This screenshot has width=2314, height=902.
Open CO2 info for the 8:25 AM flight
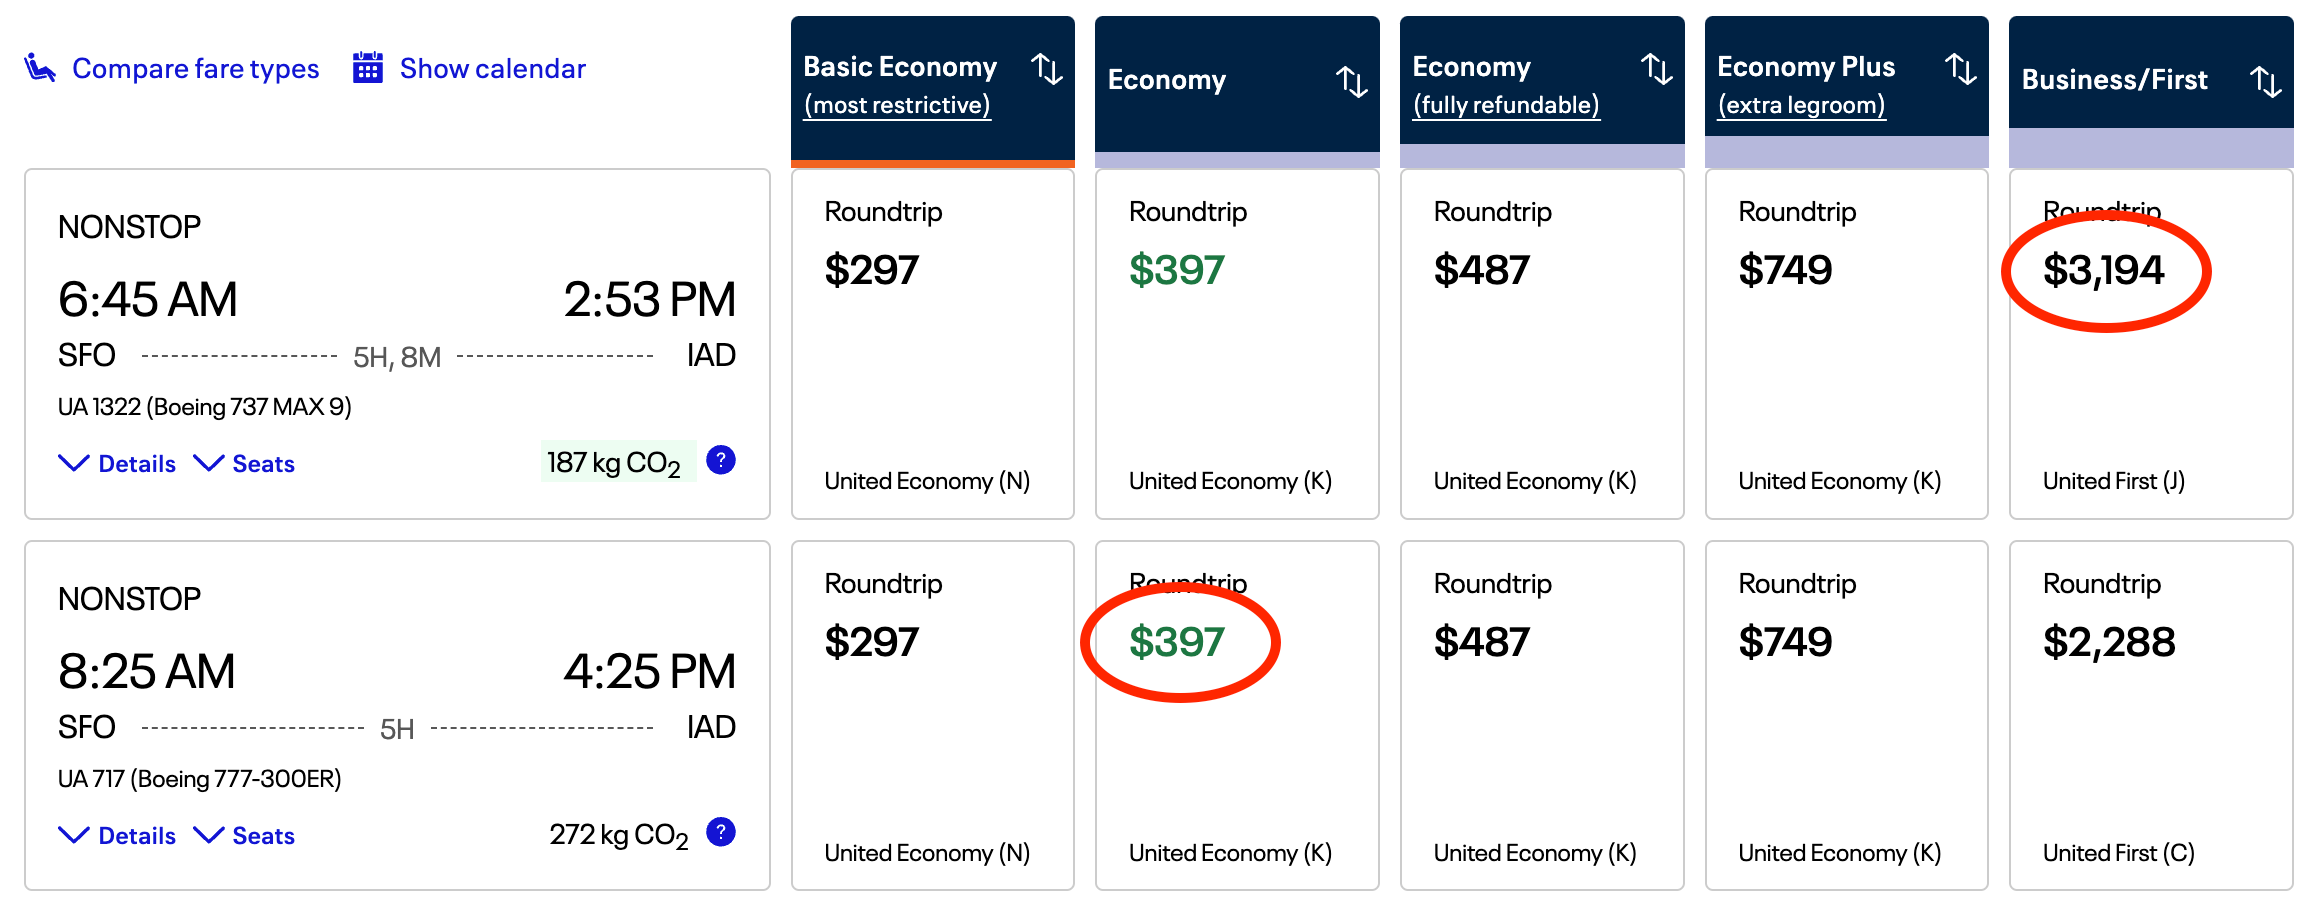(720, 831)
